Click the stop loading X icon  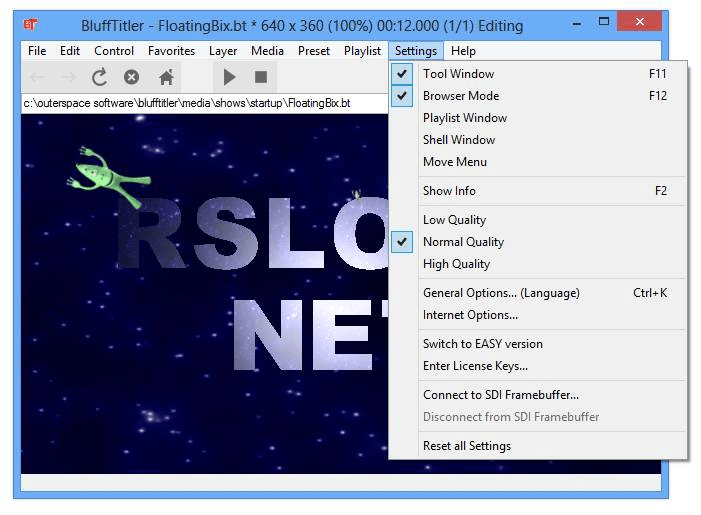[131, 77]
